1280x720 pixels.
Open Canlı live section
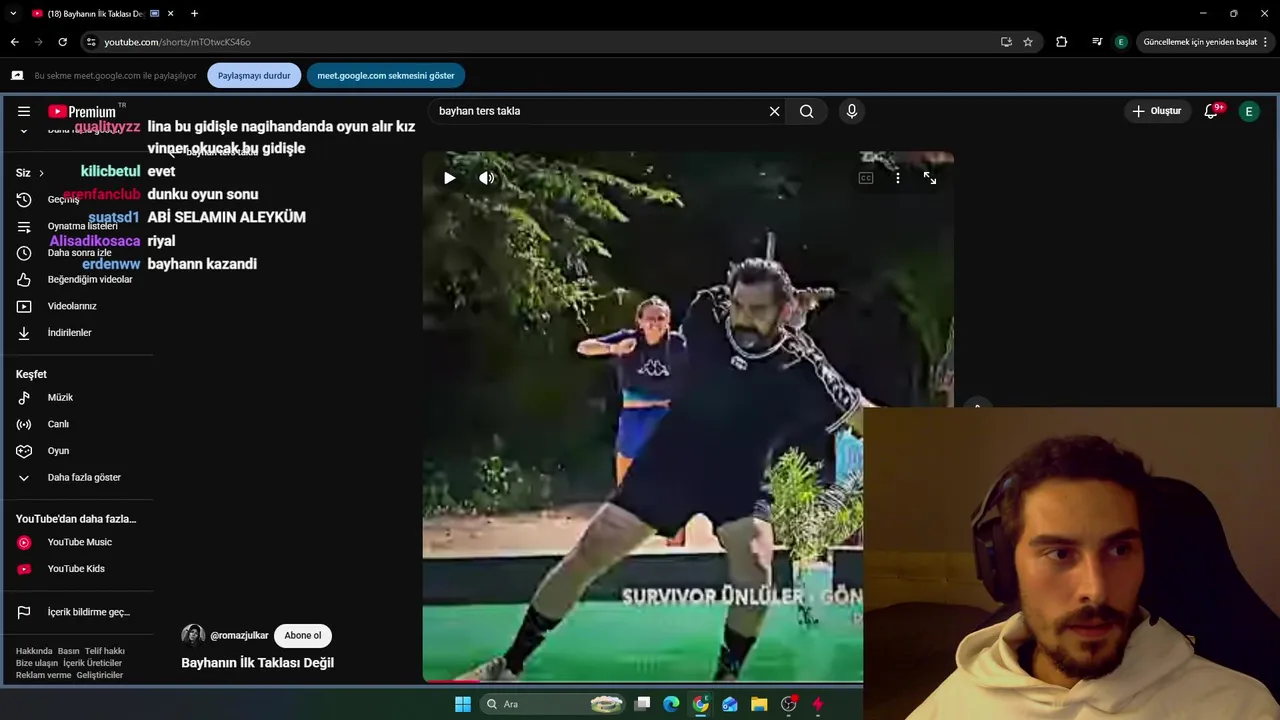pos(58,424)
